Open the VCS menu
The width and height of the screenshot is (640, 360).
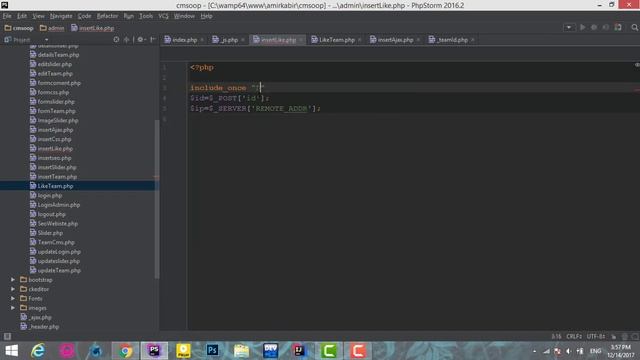point(163,16)
